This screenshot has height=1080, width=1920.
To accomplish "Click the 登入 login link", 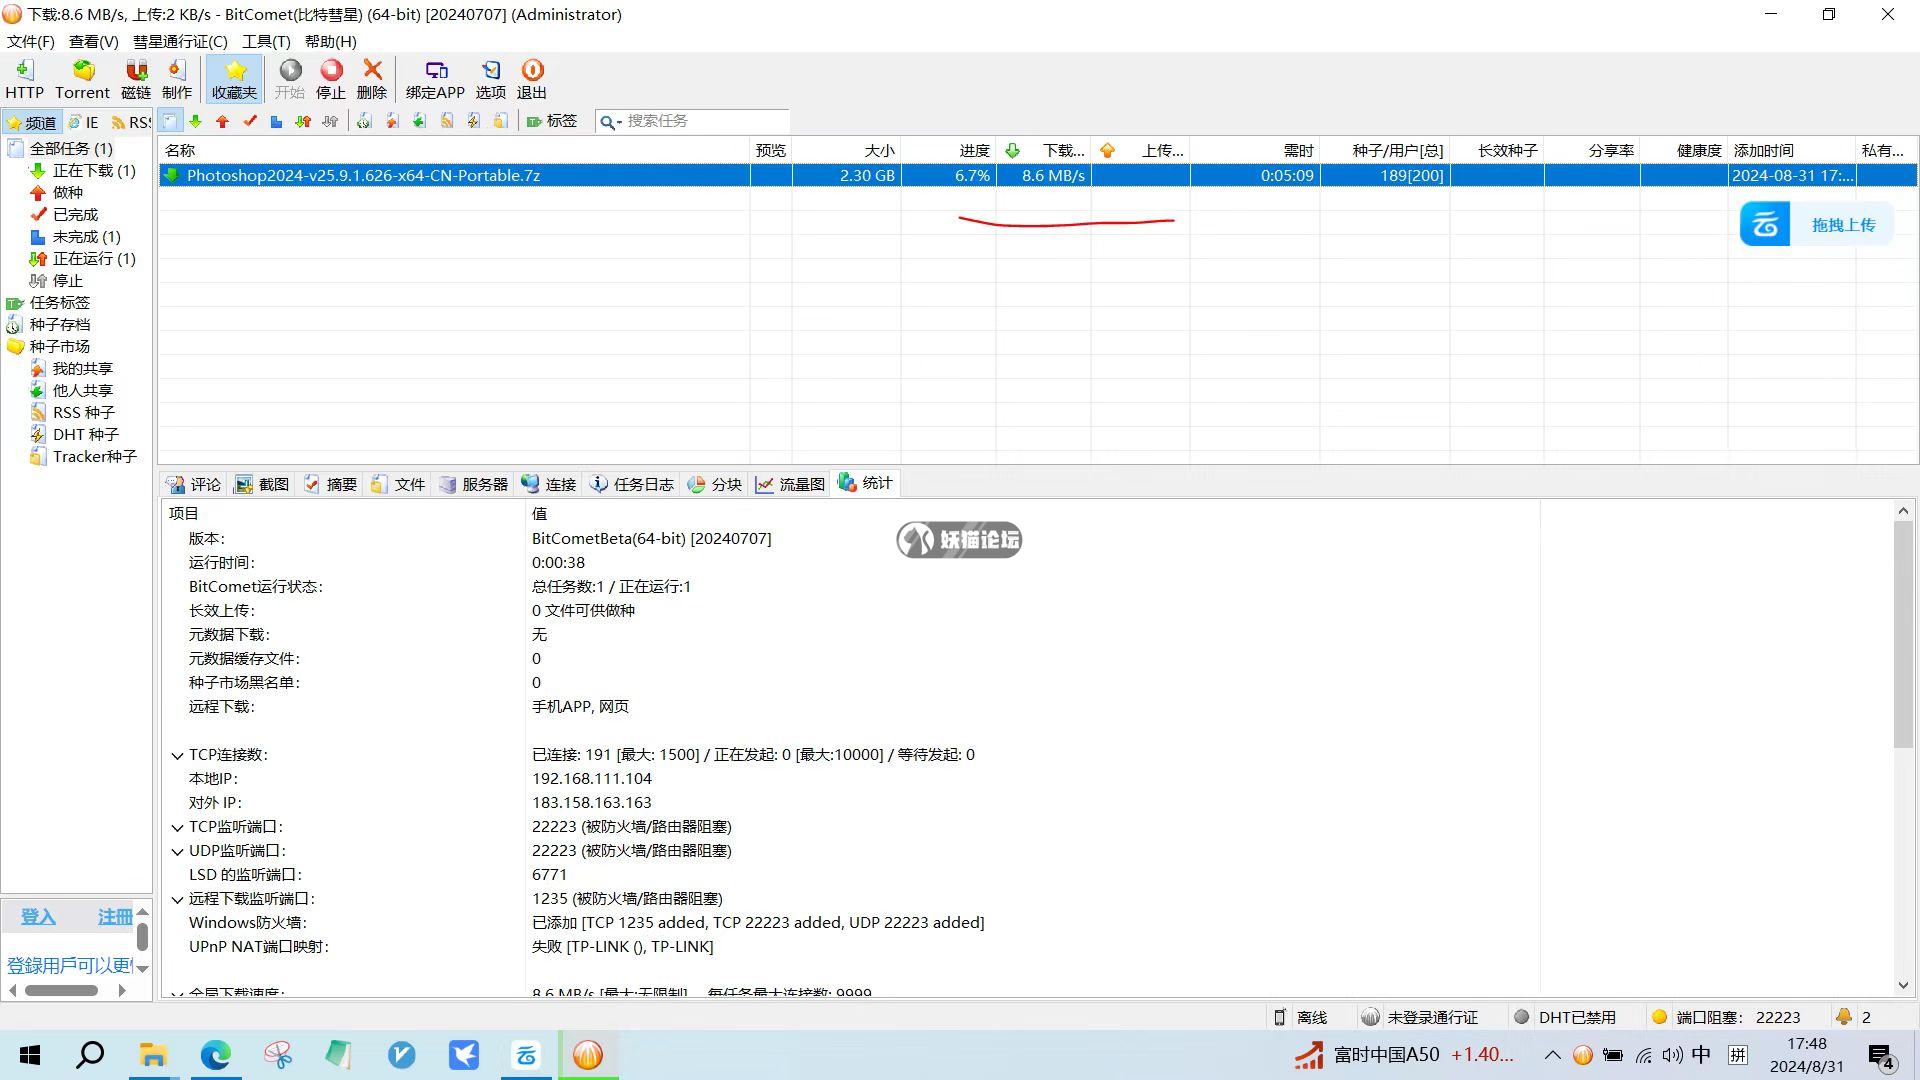I will (x=38, y=916).
